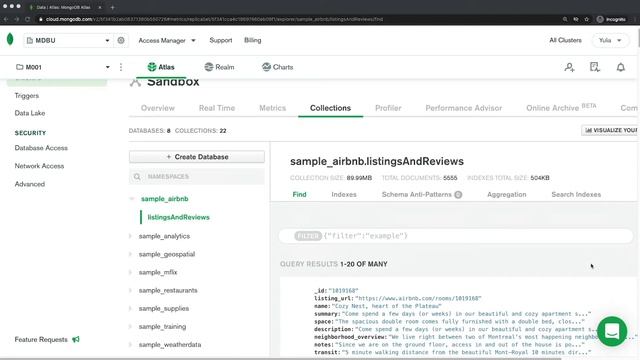Screen dimensions: 640x360
Task: Switch to the Charts product tab
Action: point(278,67)
